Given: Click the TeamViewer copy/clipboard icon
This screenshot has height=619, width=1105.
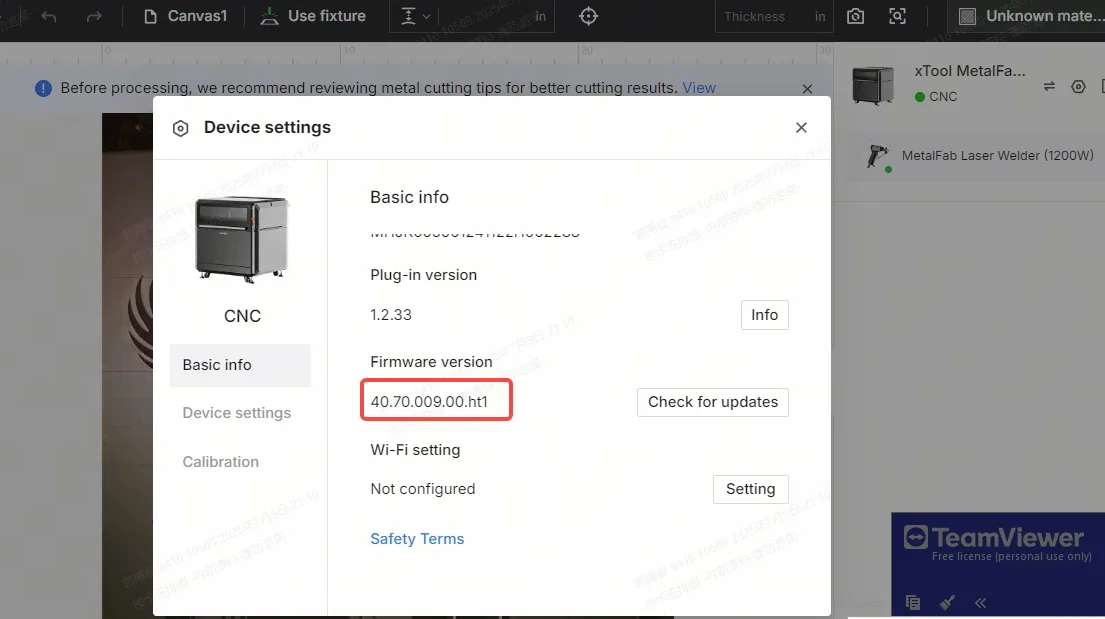Looking at the screenshot, I should pos(913,603).
